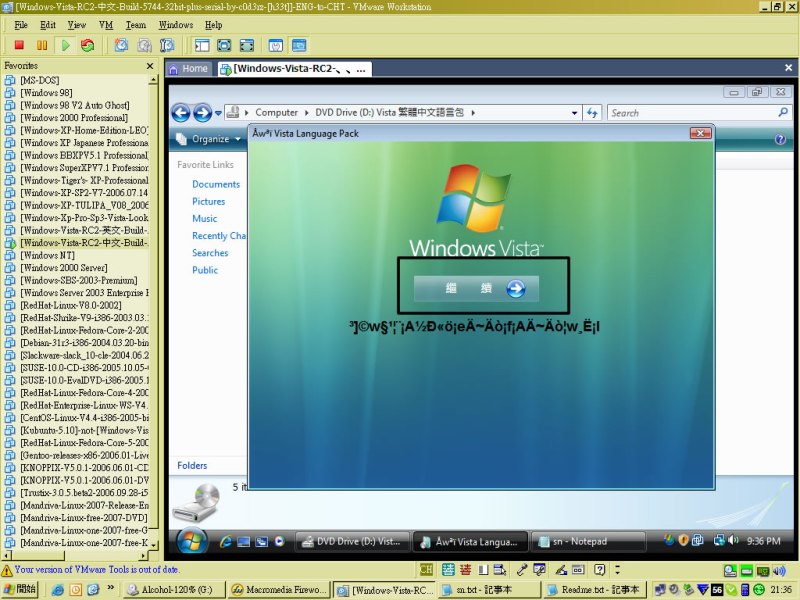Click the VMware Tools out of date warning
Image resolution: width=800 pixels, height=600 pixels.
91,570
